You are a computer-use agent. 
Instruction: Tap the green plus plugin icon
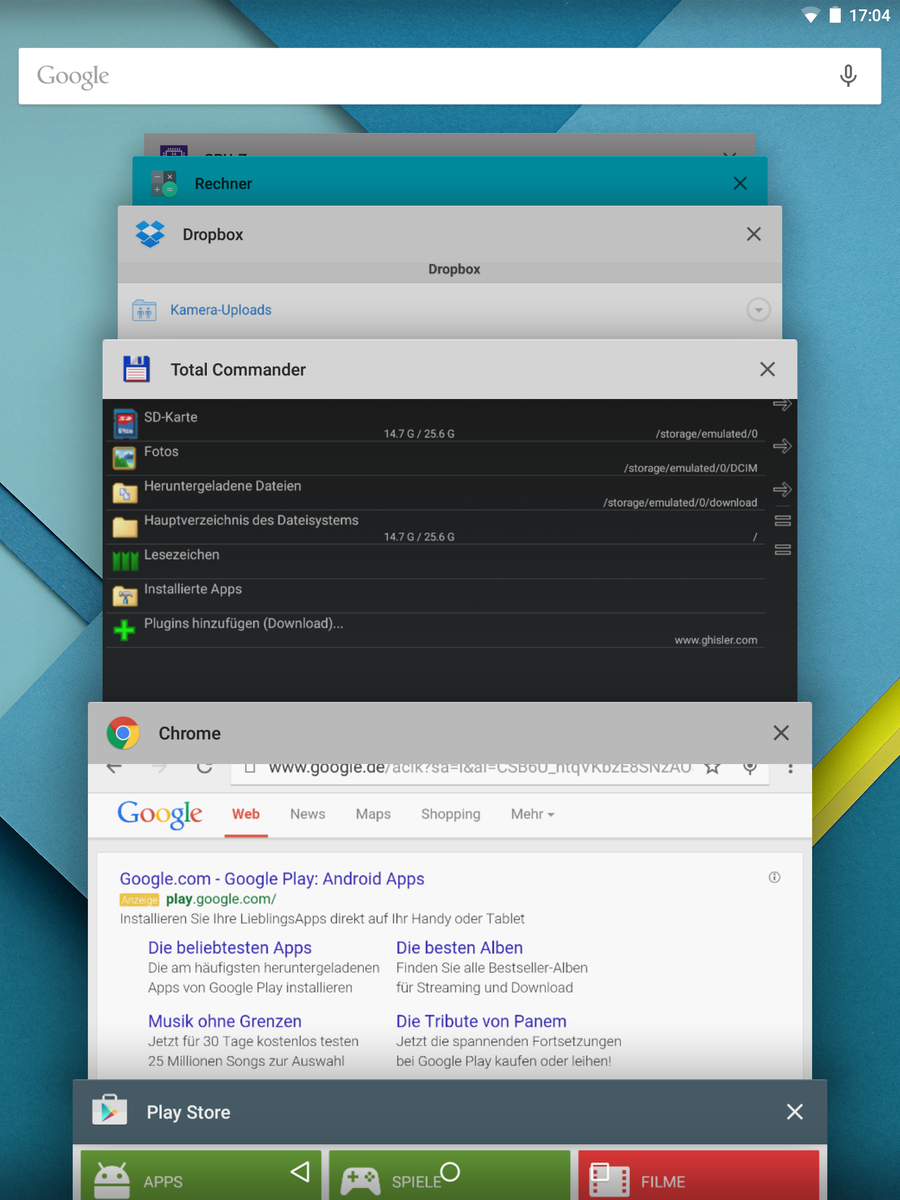click(125, 630)
